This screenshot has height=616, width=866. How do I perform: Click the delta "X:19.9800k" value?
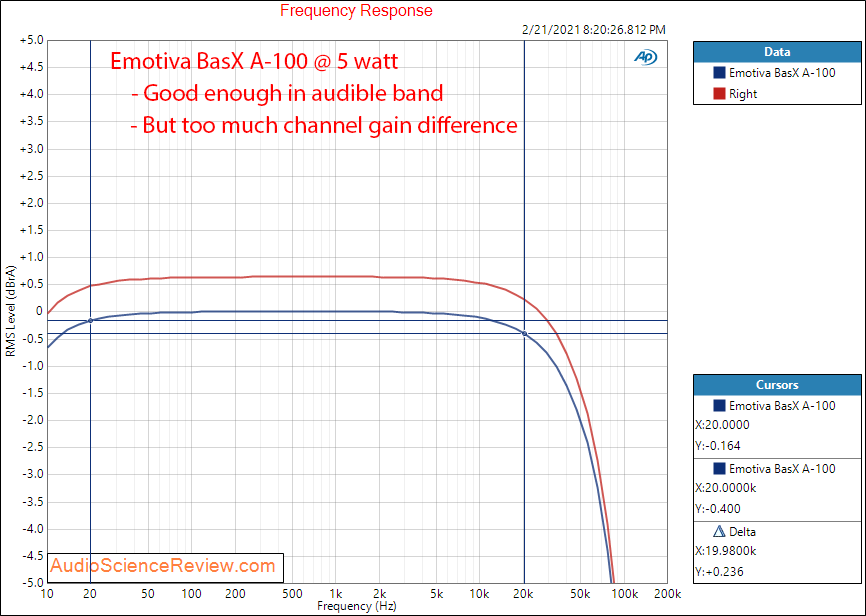pyautogui.click(x=726, y=551)
